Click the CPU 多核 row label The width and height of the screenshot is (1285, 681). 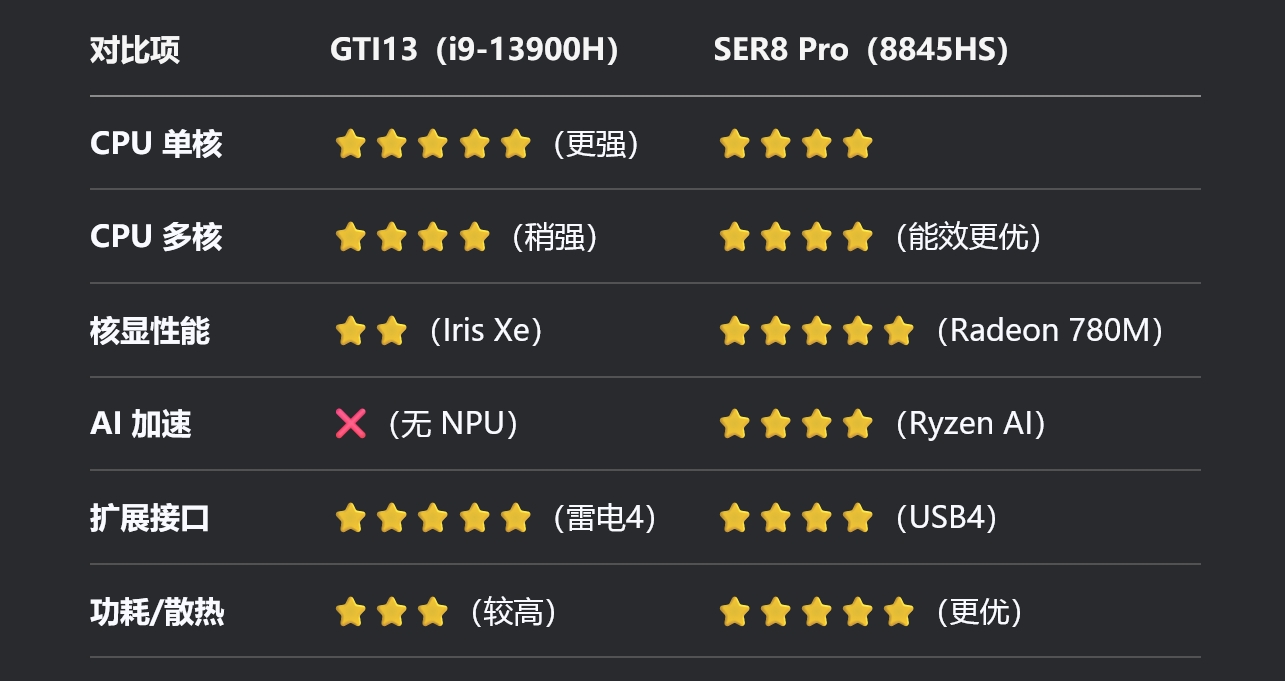coord(156,237)
